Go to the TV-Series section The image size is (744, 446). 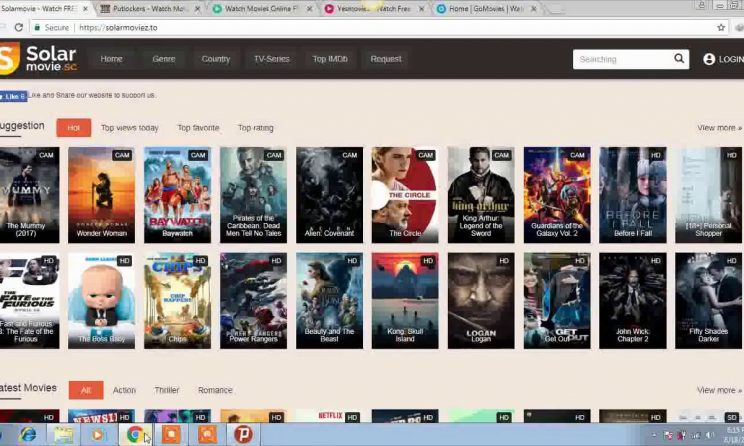tap(271, 59)
